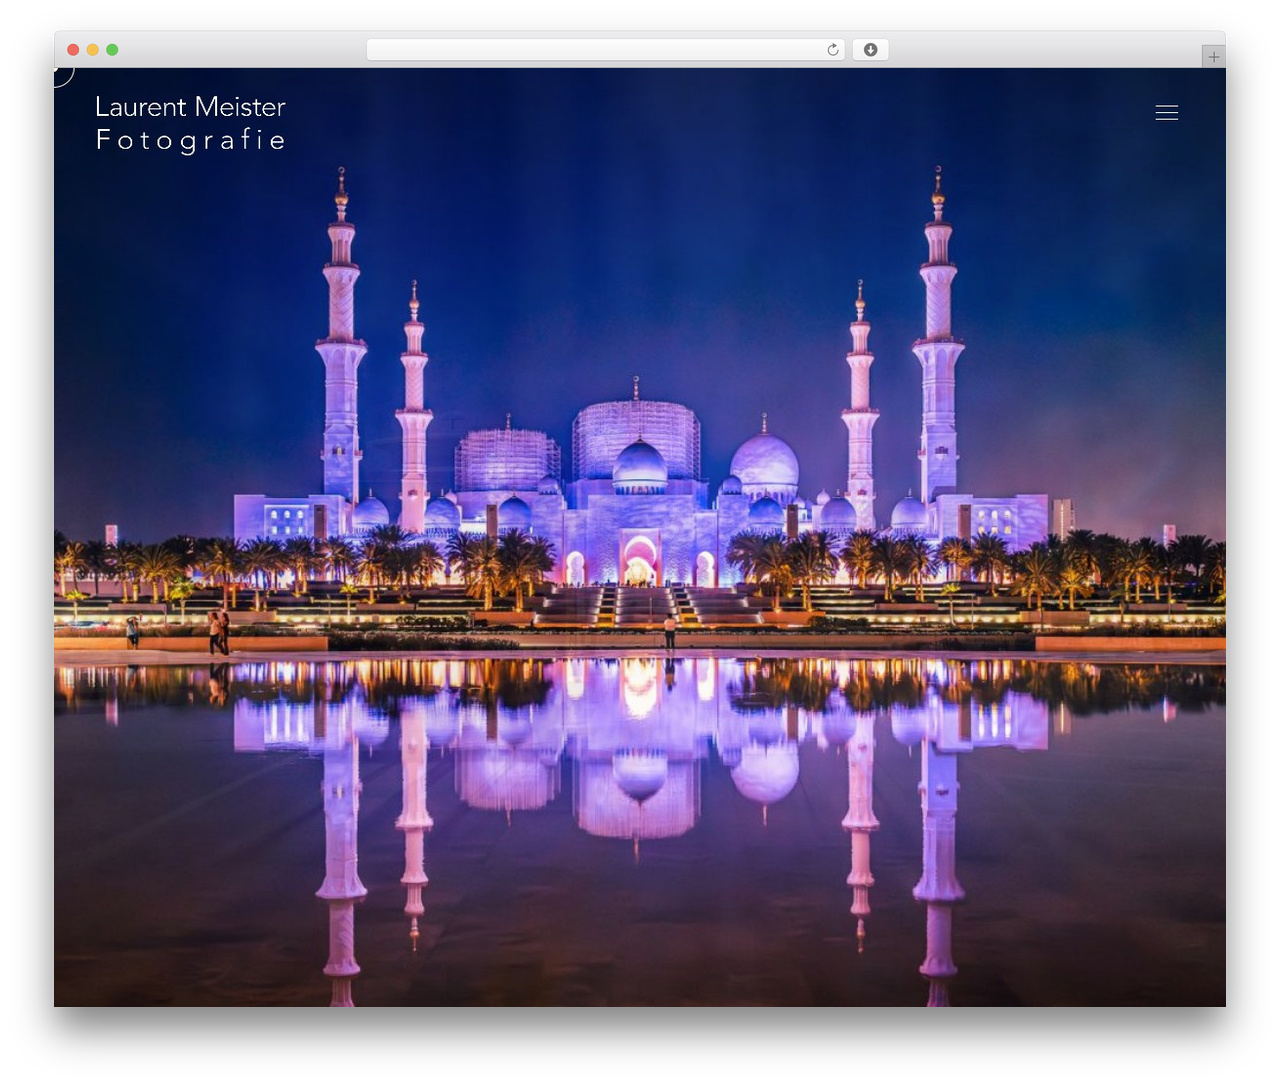Close the browser window (red button)
The width and height of the screenshot is (1280, 1084).
click(x=73, y=50)
